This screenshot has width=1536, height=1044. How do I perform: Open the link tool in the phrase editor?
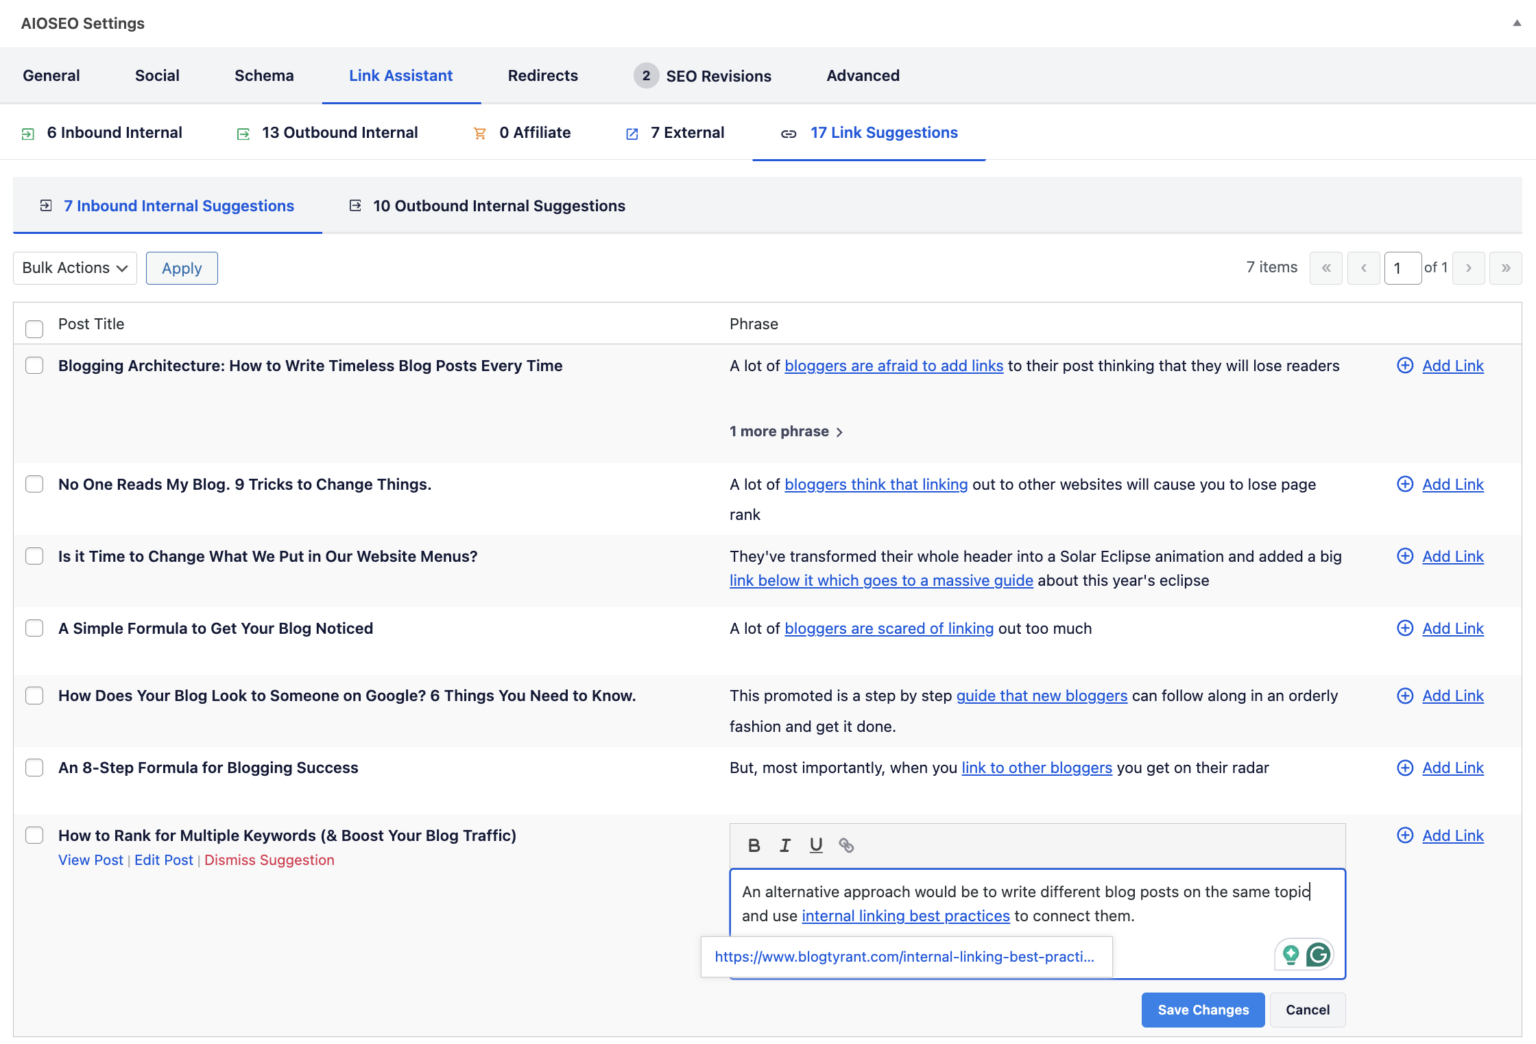pyautogui.click(x=847, y=845)
